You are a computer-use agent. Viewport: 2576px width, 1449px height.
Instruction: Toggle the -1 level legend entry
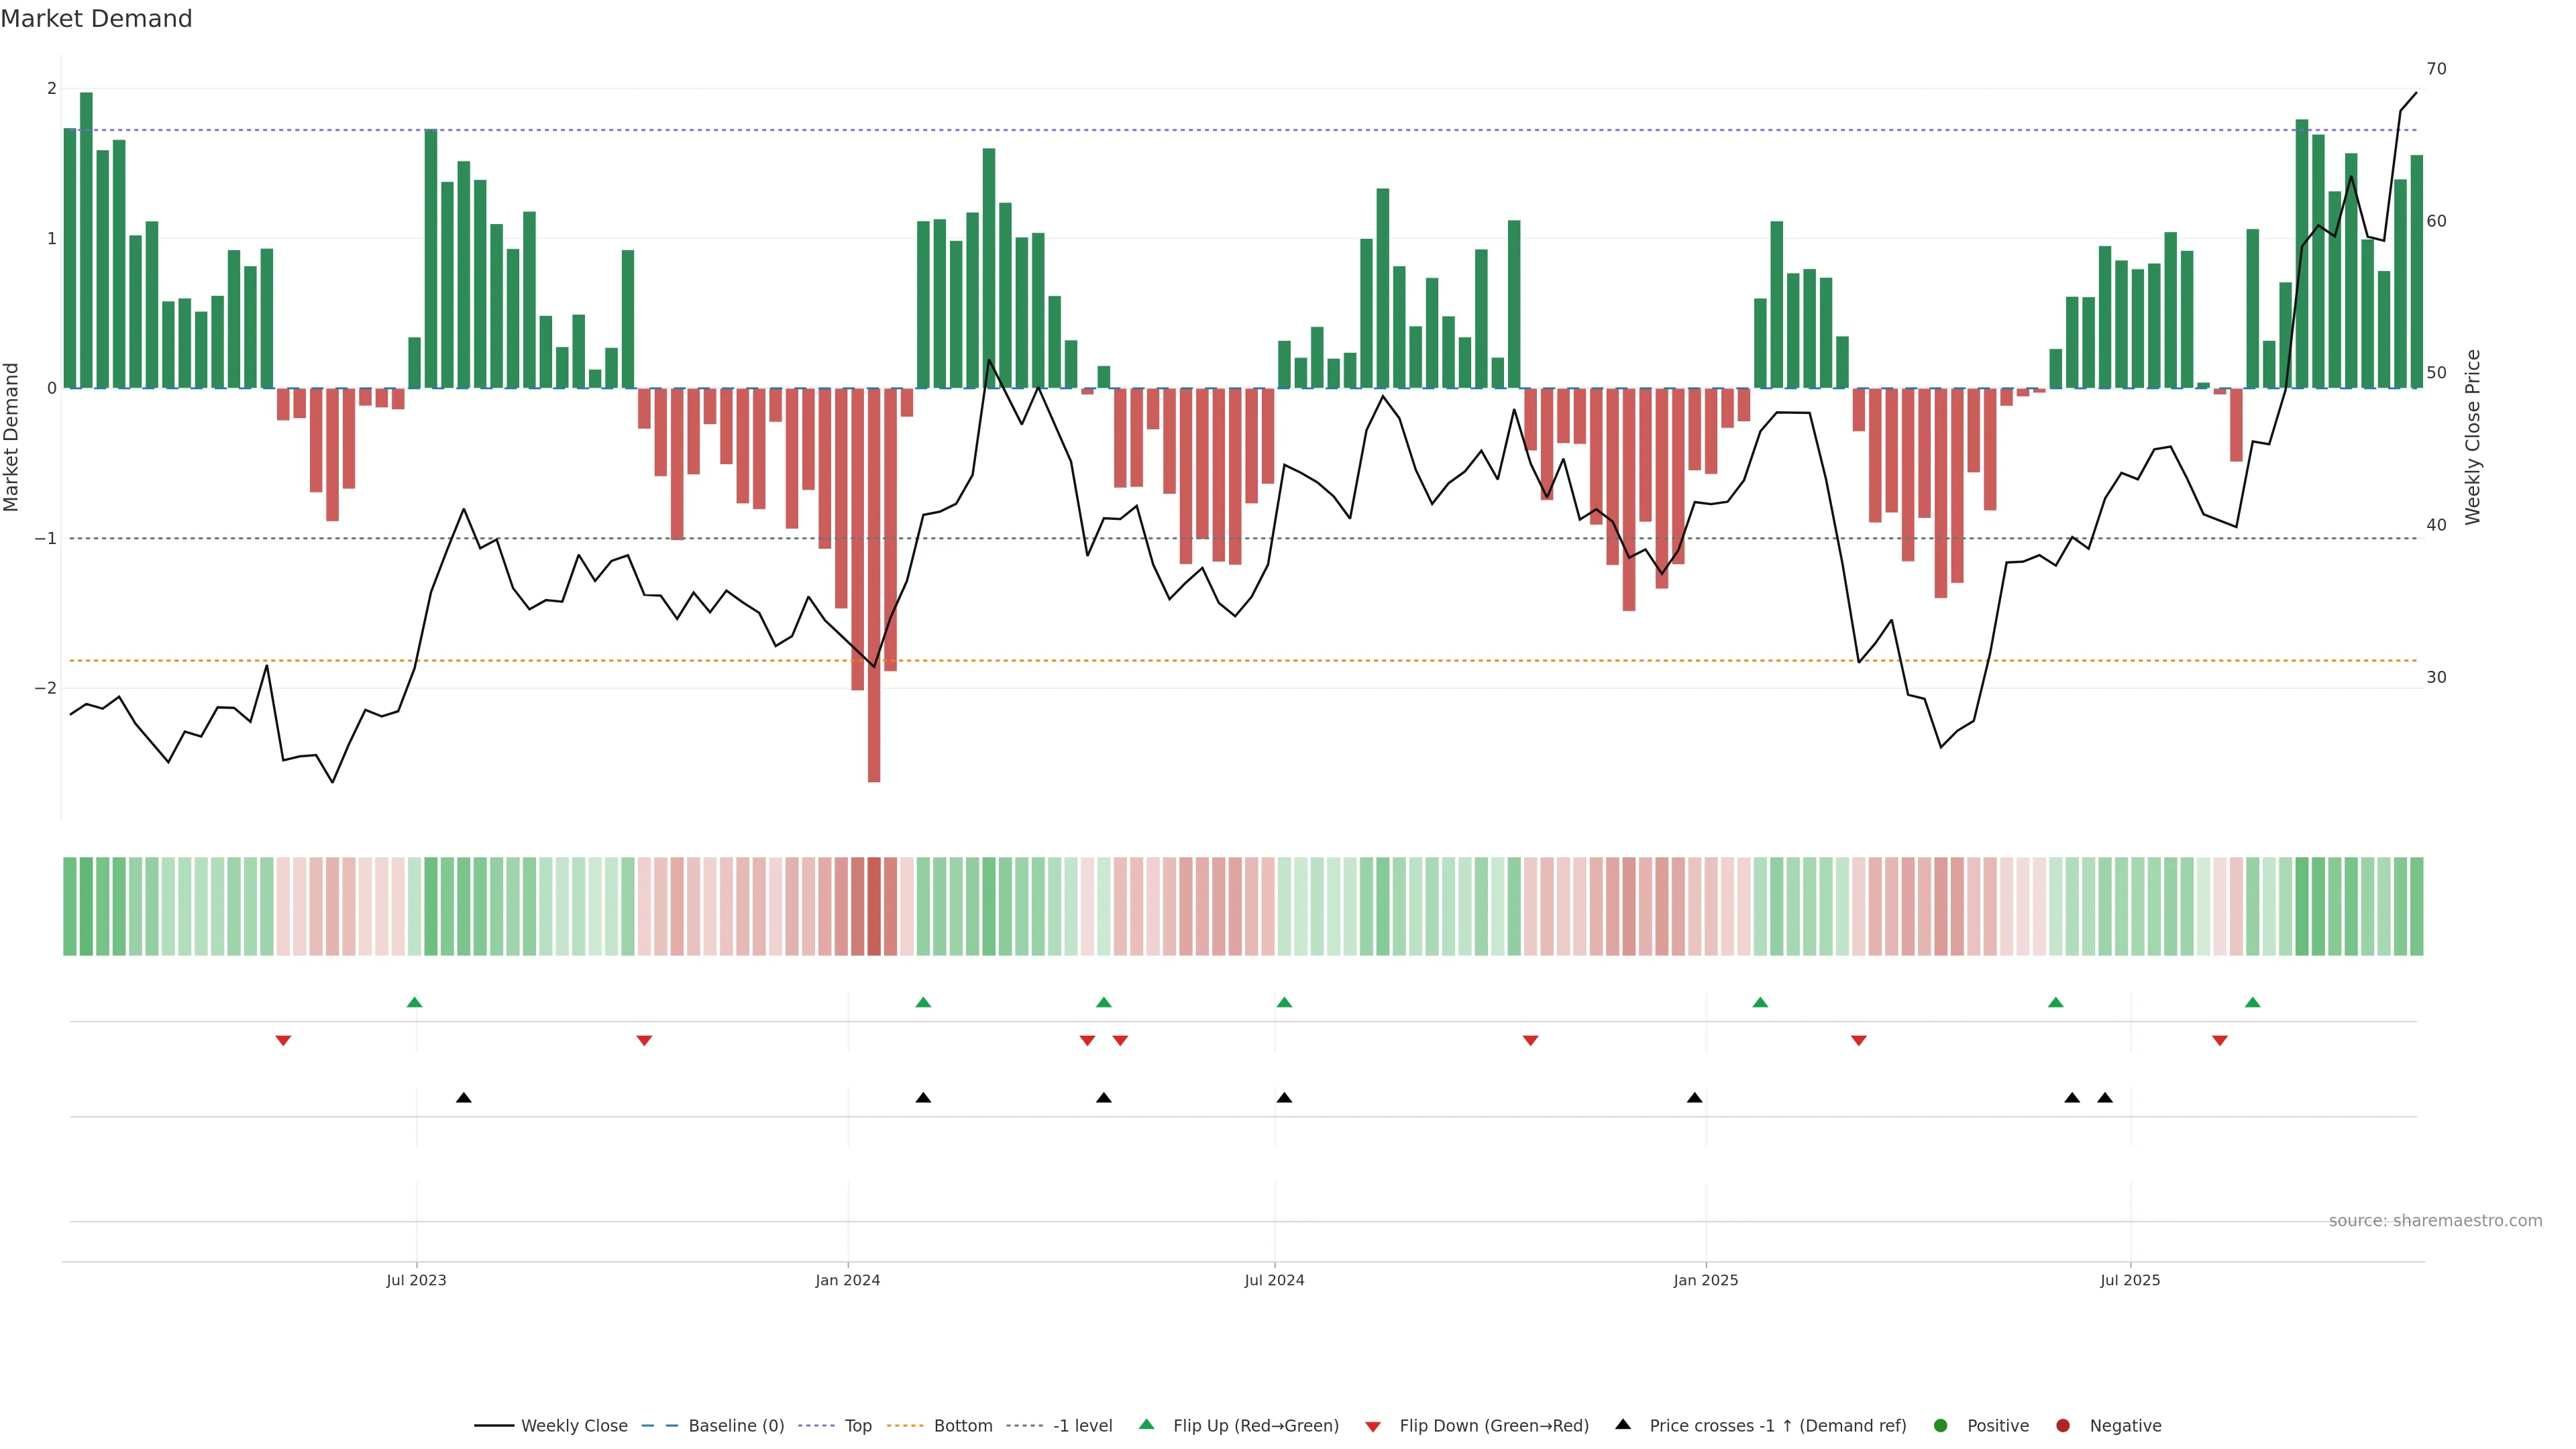[x=1082, y=1426]
